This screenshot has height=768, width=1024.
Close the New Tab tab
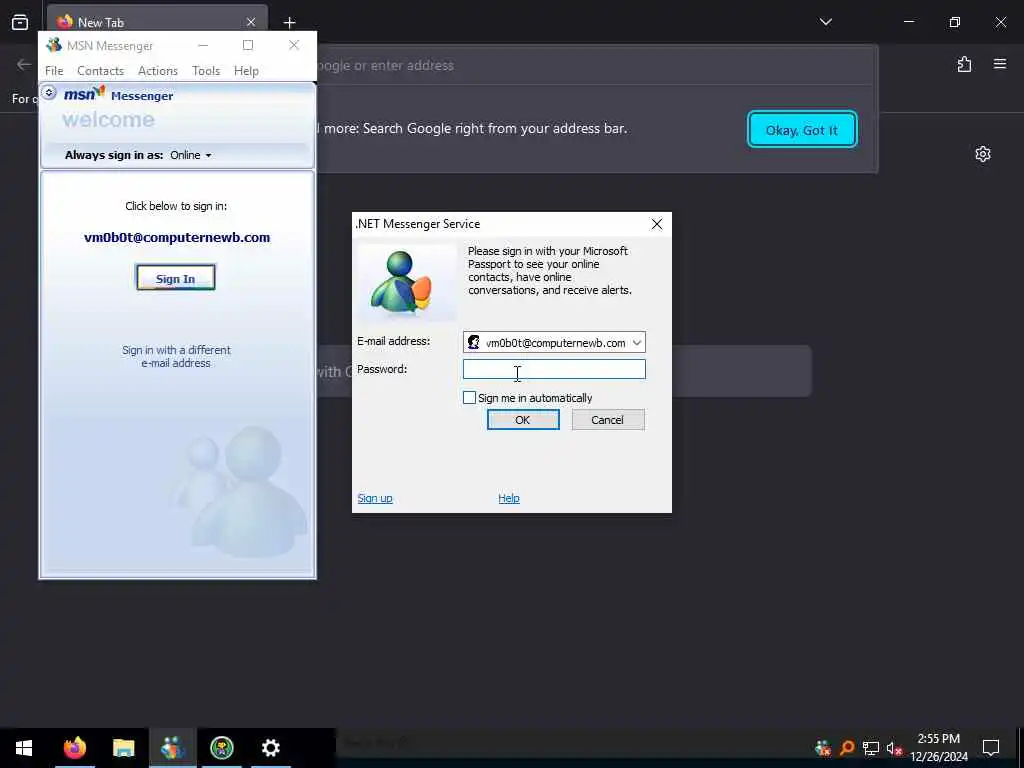point(251,22)
